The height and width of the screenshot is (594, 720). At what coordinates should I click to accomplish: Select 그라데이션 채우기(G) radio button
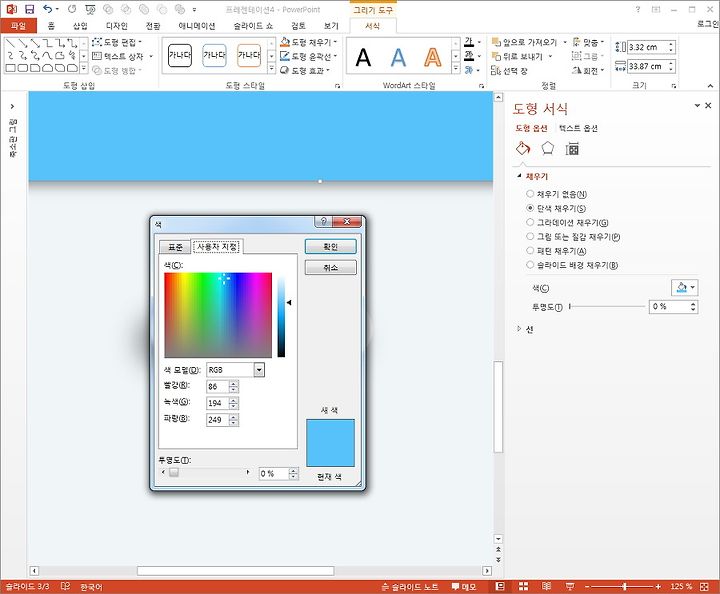point(530,222)
